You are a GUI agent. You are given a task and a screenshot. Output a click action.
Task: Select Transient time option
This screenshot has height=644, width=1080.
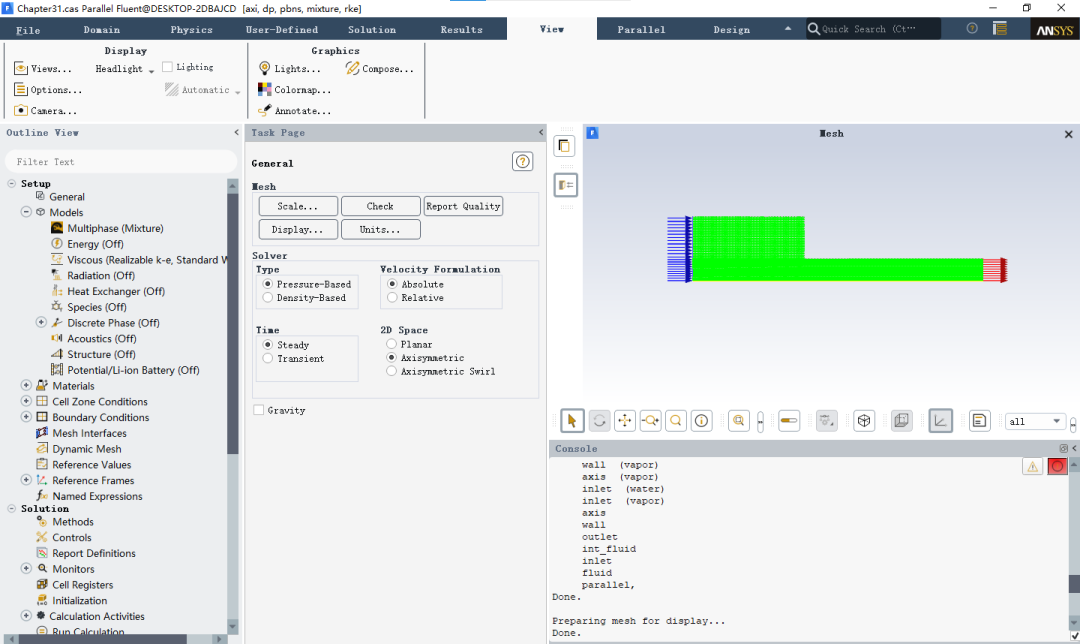268,358
